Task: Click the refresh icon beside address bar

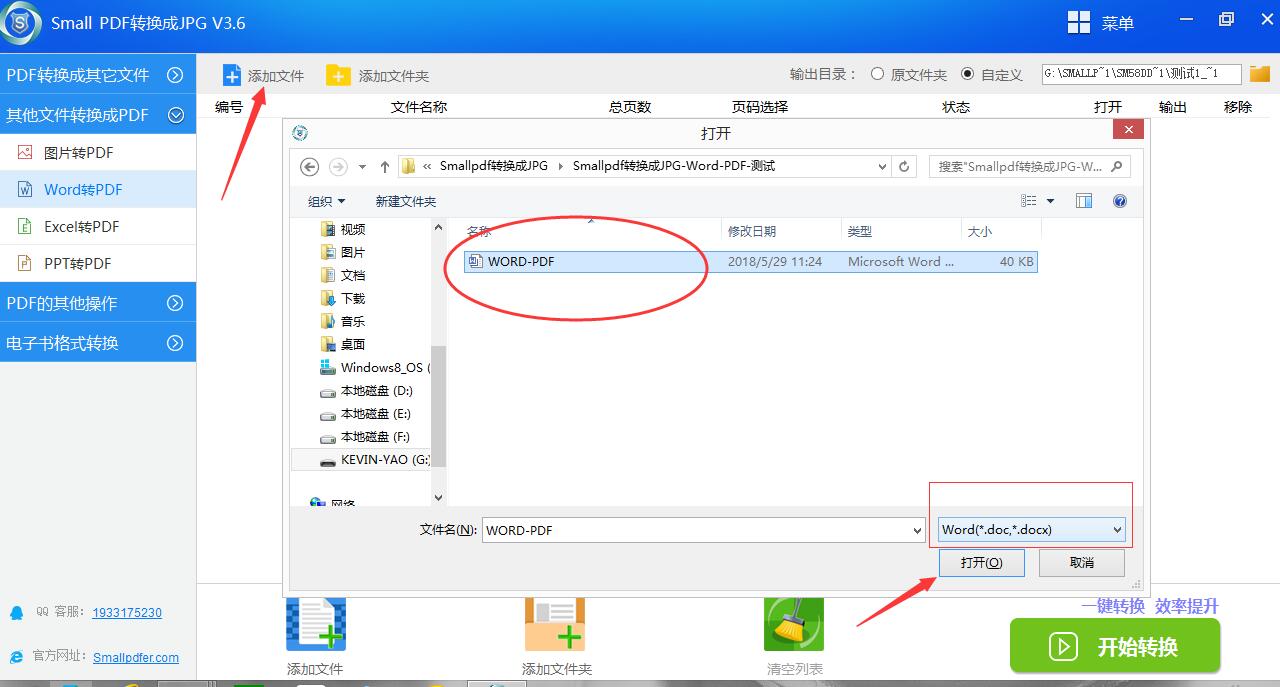Action: pos(905,167)
